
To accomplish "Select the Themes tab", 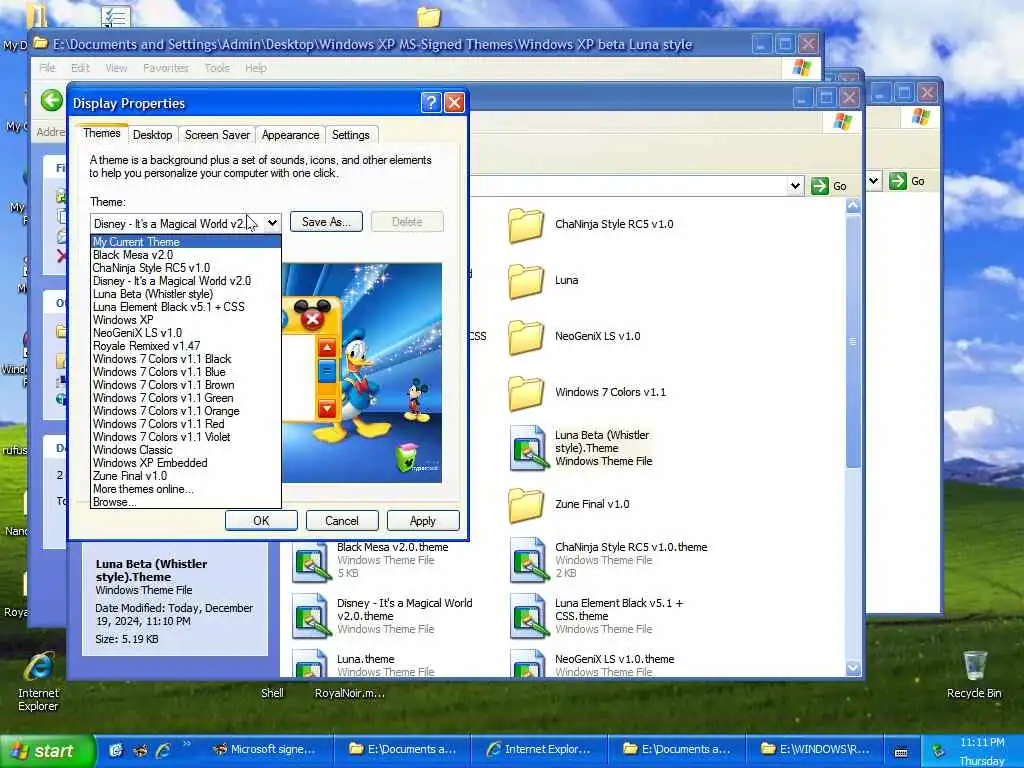I will click(101, 133).
